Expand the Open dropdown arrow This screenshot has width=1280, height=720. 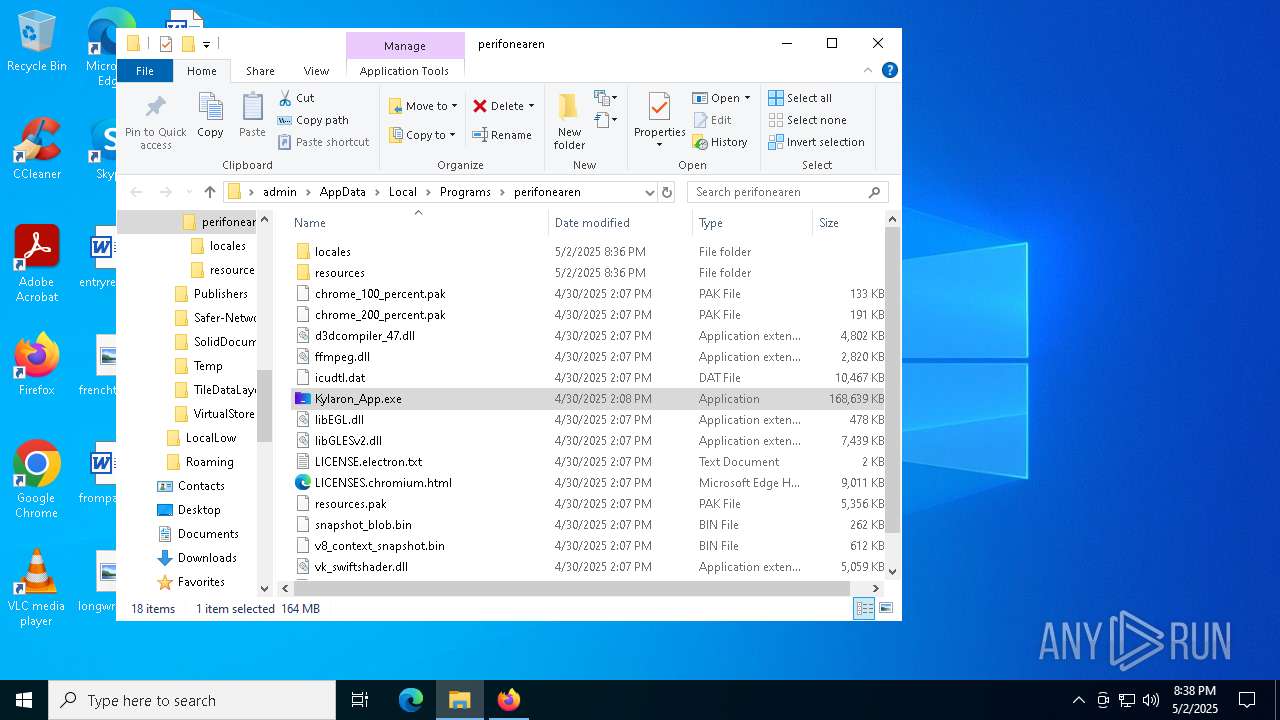(x=747, y=98)
